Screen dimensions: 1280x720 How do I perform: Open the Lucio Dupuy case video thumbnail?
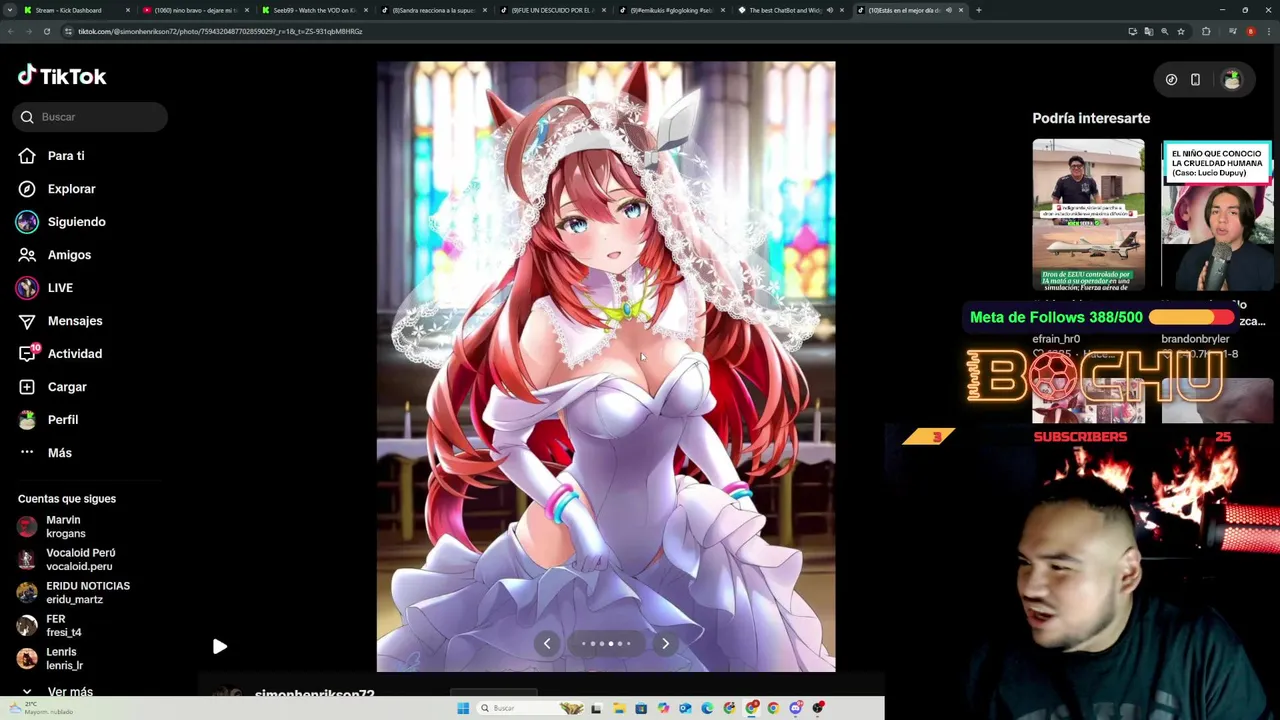1217,214
